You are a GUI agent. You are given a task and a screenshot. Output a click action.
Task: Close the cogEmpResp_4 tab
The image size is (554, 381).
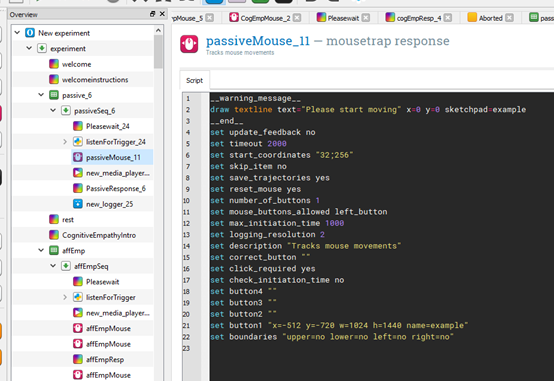click(448, 18)
